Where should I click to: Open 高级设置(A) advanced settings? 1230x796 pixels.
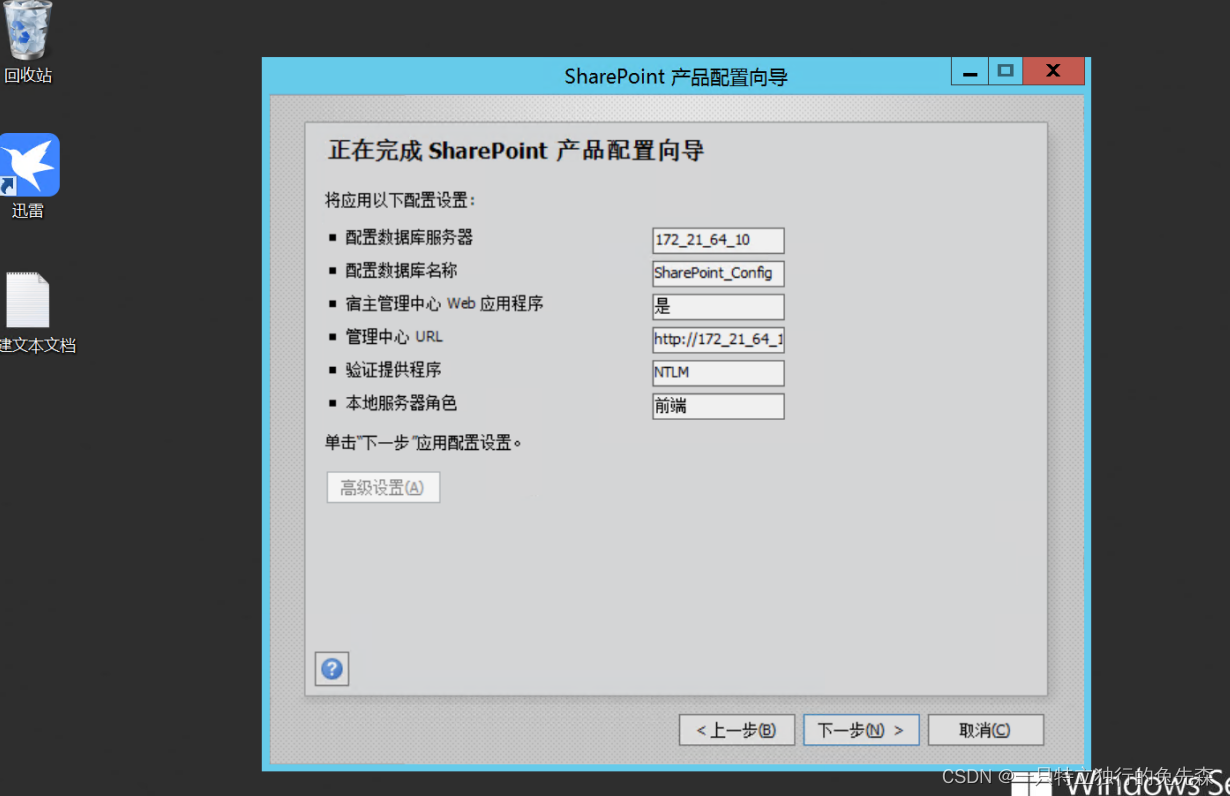pyautogui.click(x=383, y=487)
